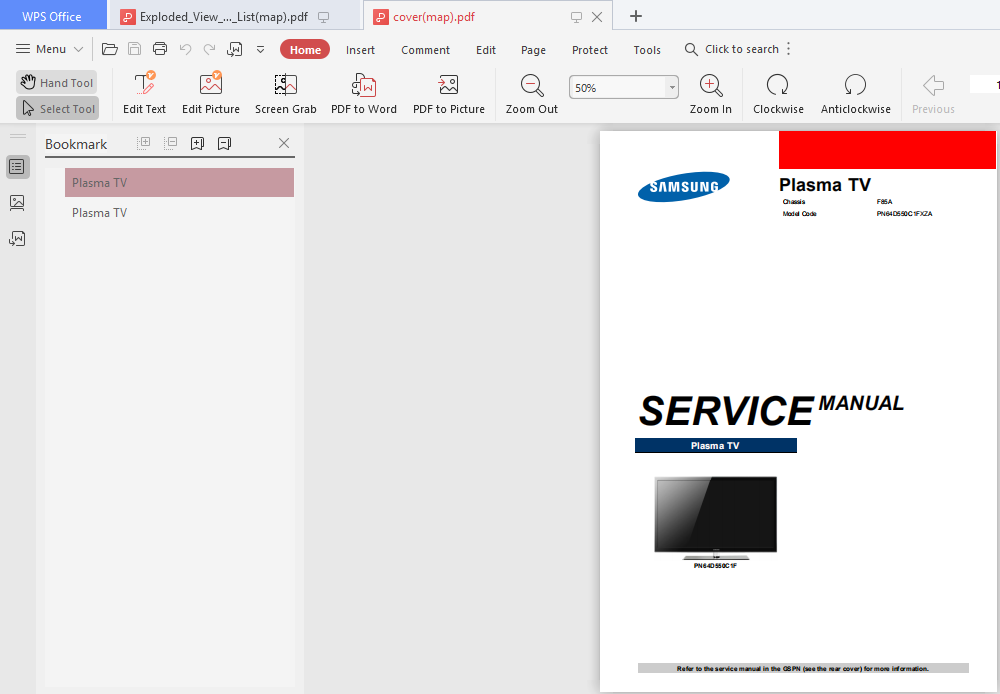The image size is (1000, 694).
Task: Click the quick-access convert PDF icon
Action: point(235,49)
